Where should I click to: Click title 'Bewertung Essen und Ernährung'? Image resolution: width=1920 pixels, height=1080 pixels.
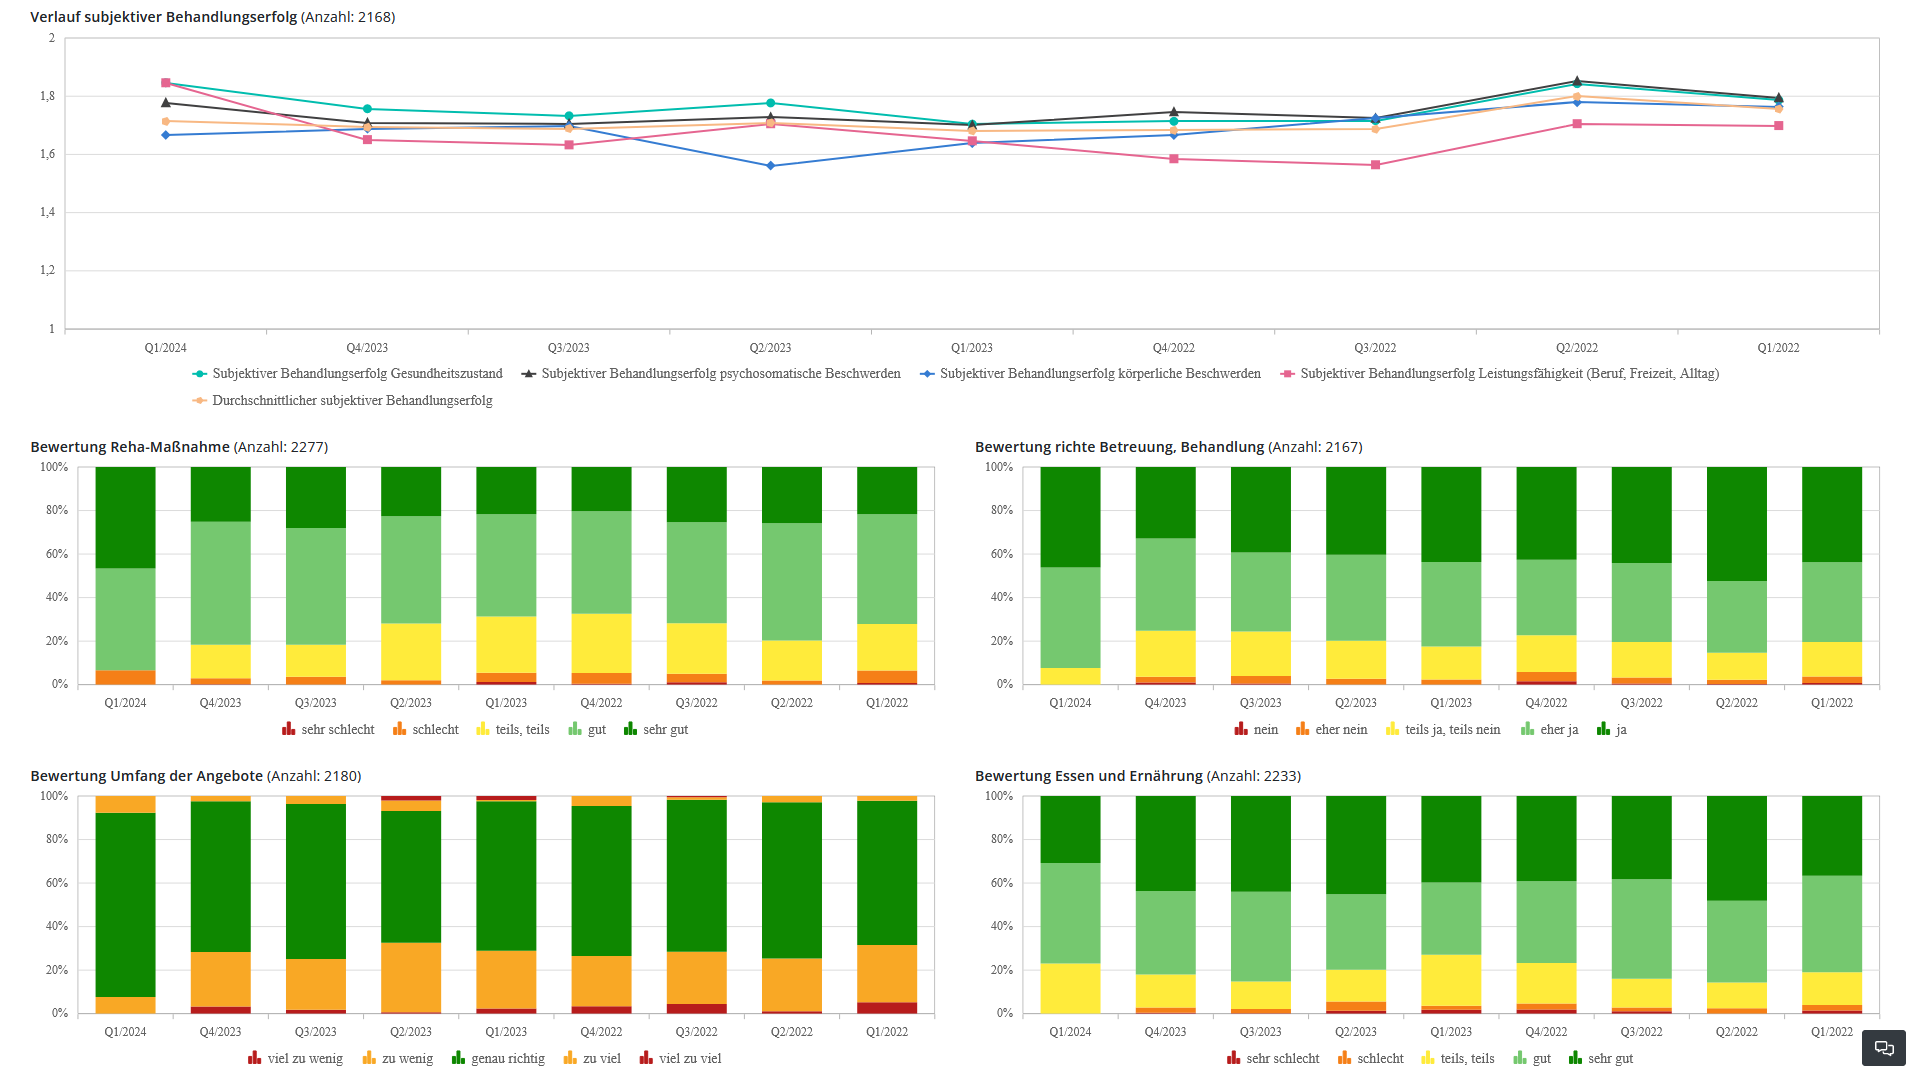(x=1089, y=776)
